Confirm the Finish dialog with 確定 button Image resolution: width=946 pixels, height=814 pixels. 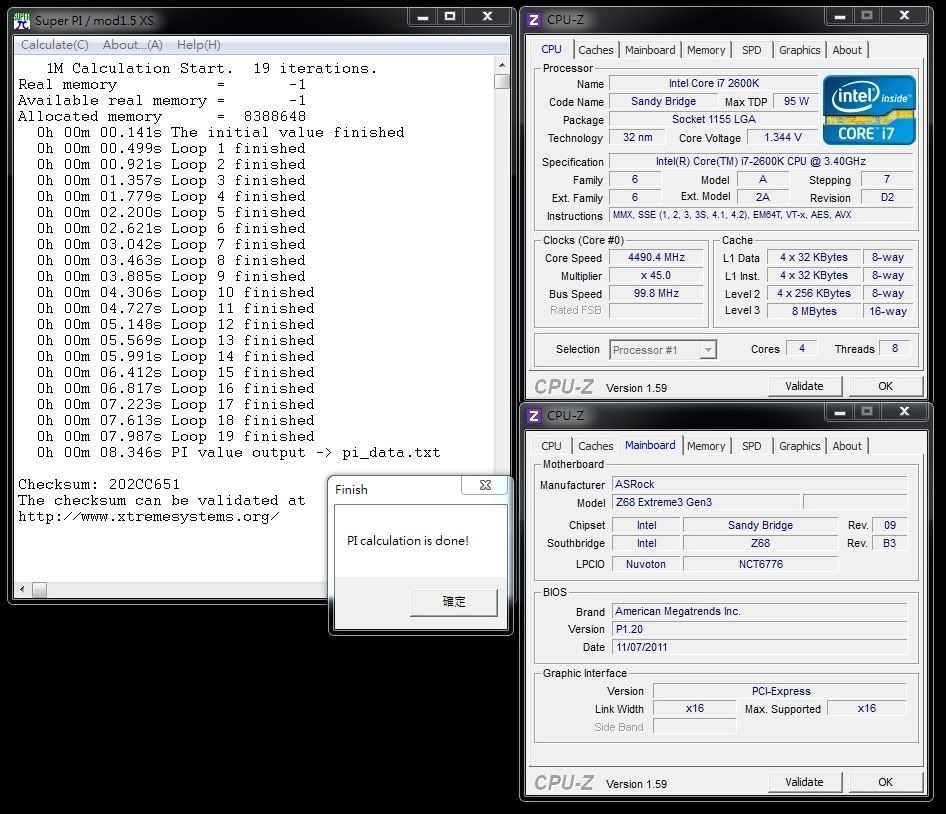(454, 602)
